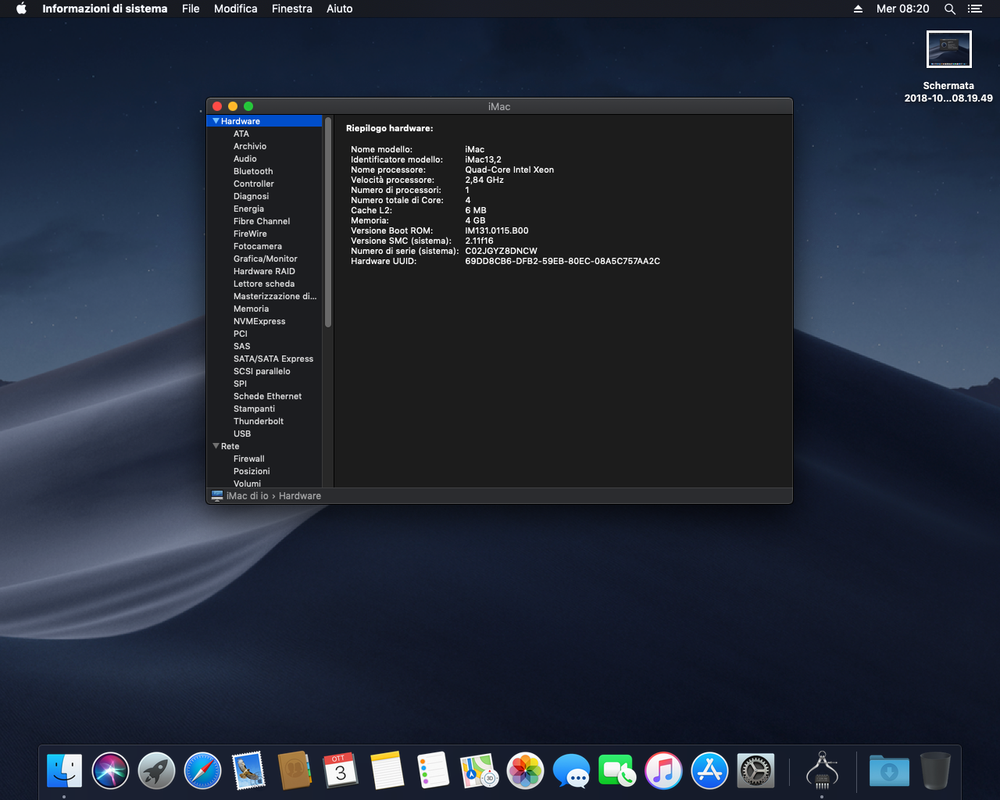Click Hardware UUID value text
The width and height of the screenshot is (1000, 800).
click(562, 261)
